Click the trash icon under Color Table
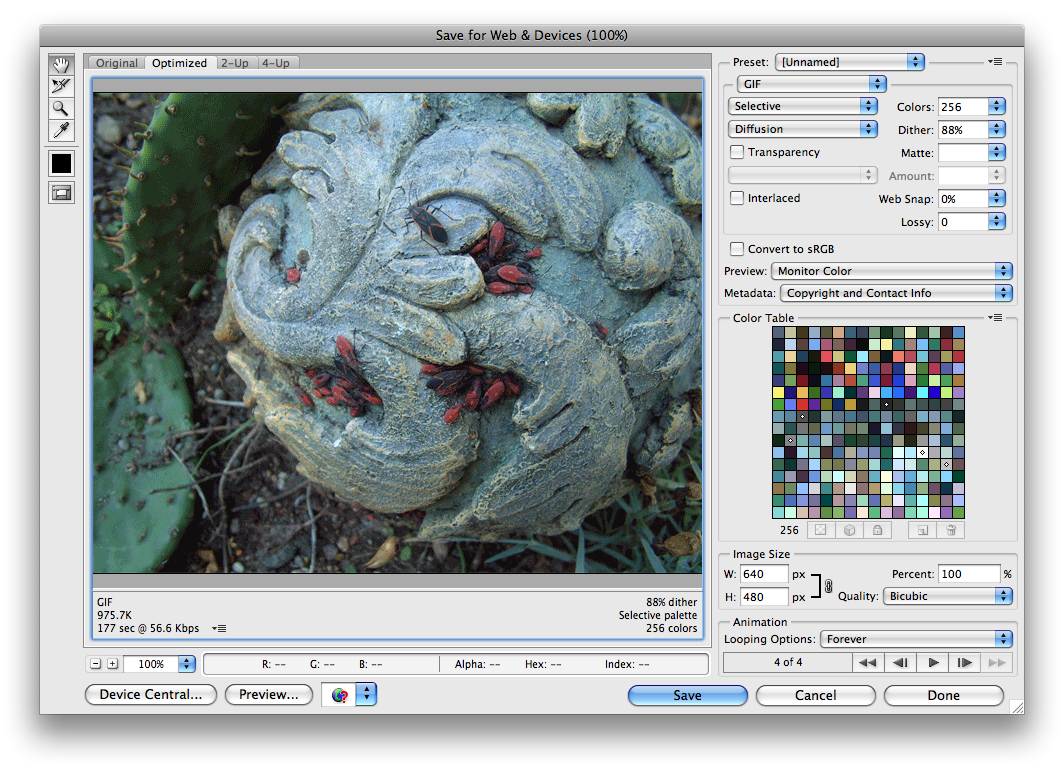Image resolution: width=1064 pixels, height=769 pixels. [x=952, y=530]
